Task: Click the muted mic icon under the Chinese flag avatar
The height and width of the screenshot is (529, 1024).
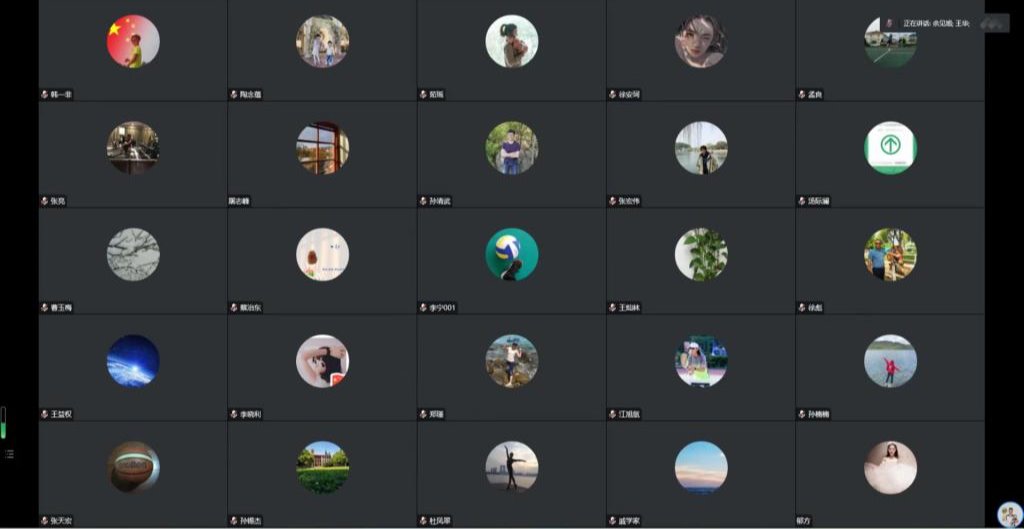Action: pyautogui.click(x=45, y=95)
